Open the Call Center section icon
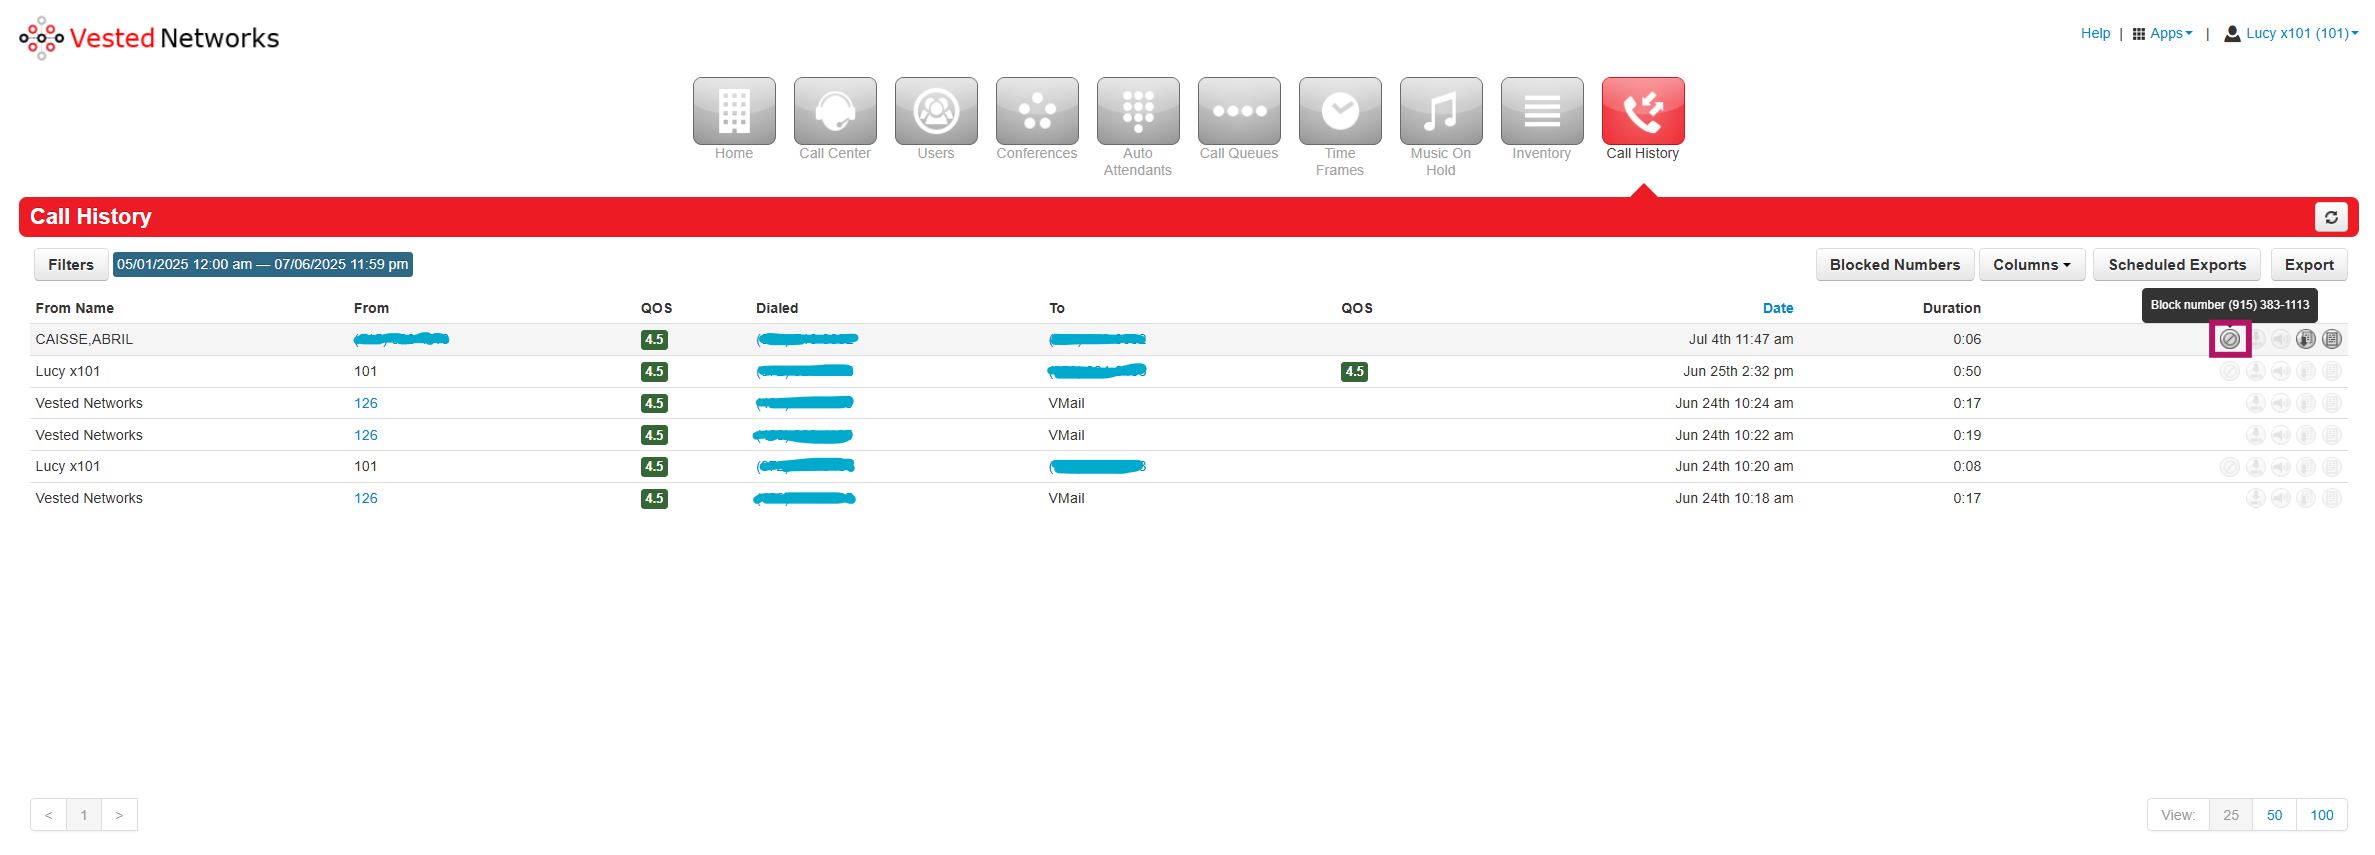The height and width of the screenshot is (855, 2375). tap(835, 112)
